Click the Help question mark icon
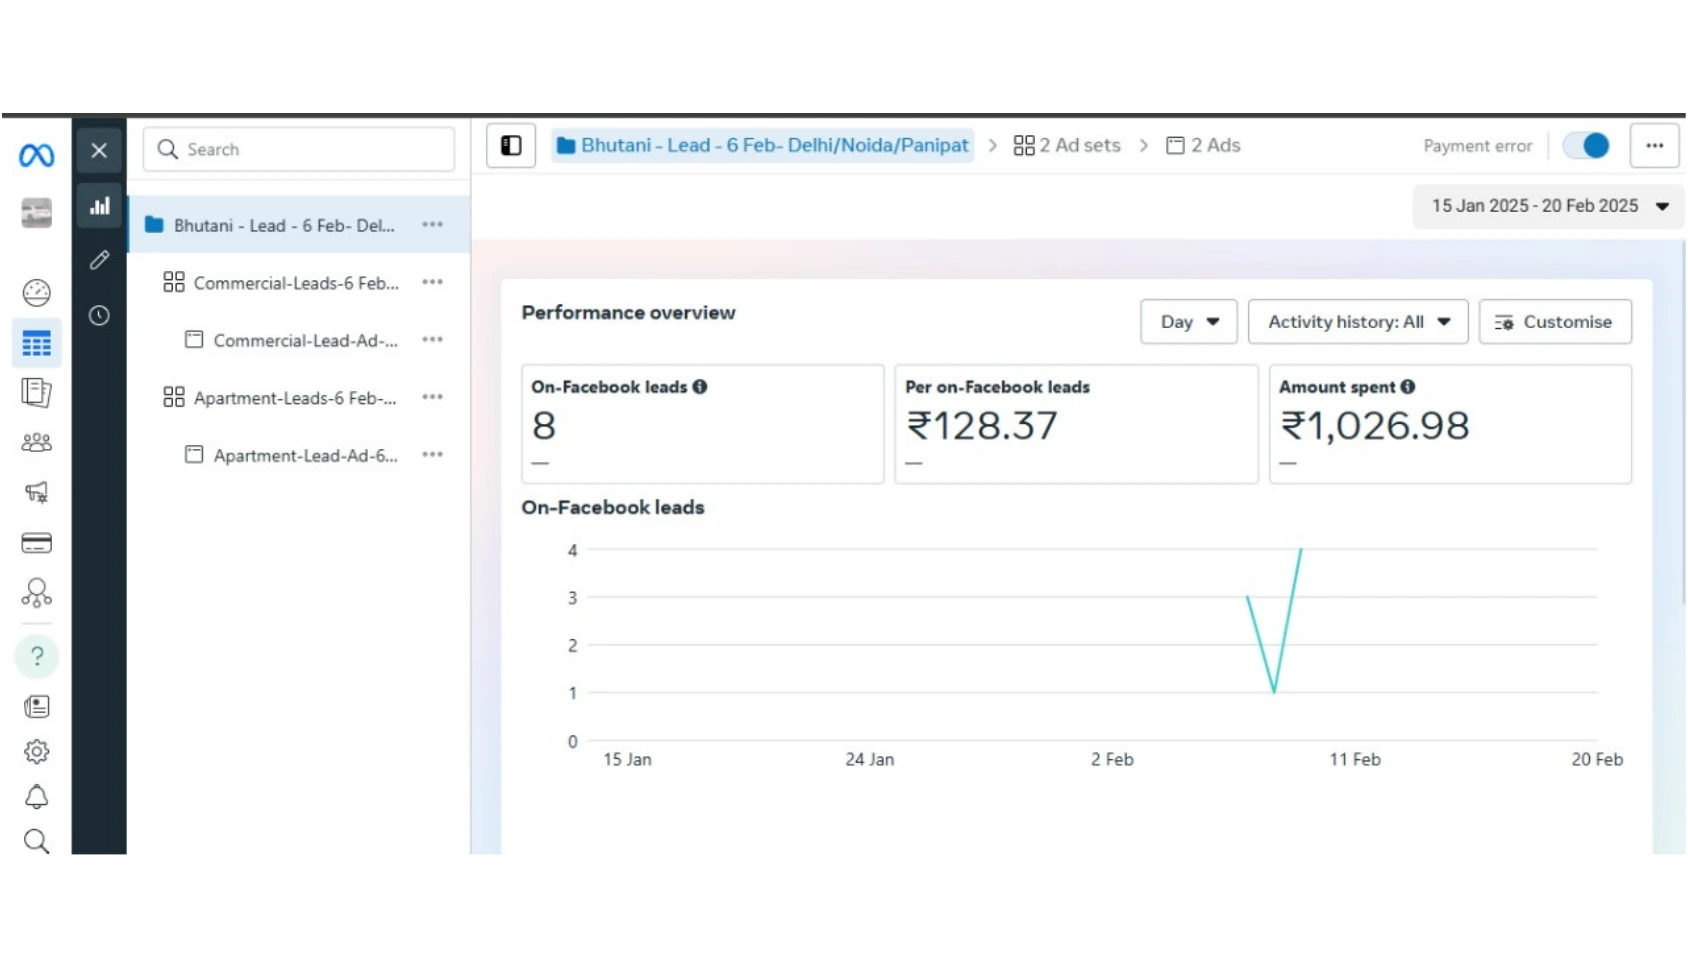Viewport: 1688px width, 969px height. pyautogui.click(x=36, y=656)
